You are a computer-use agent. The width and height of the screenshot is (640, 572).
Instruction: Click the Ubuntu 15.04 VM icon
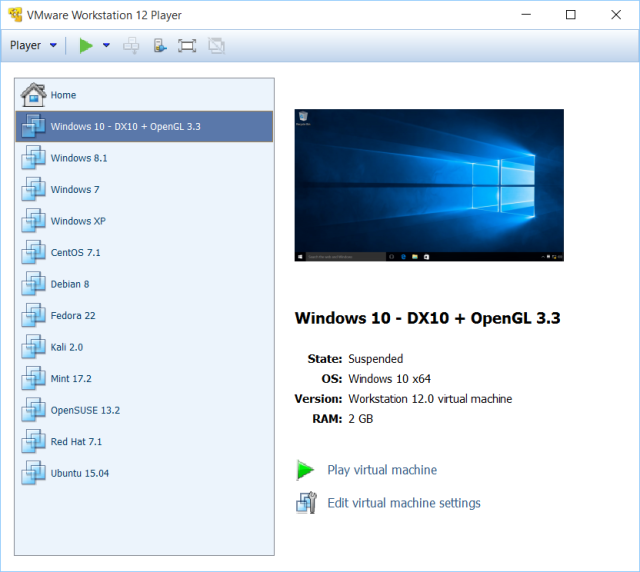point(34,473)
